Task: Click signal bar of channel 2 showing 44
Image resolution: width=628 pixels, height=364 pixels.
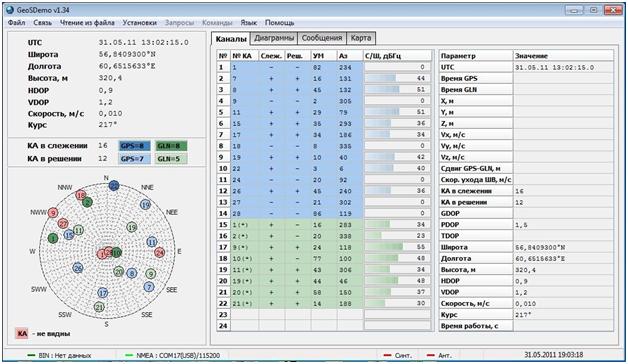Action: coord(397,78)
